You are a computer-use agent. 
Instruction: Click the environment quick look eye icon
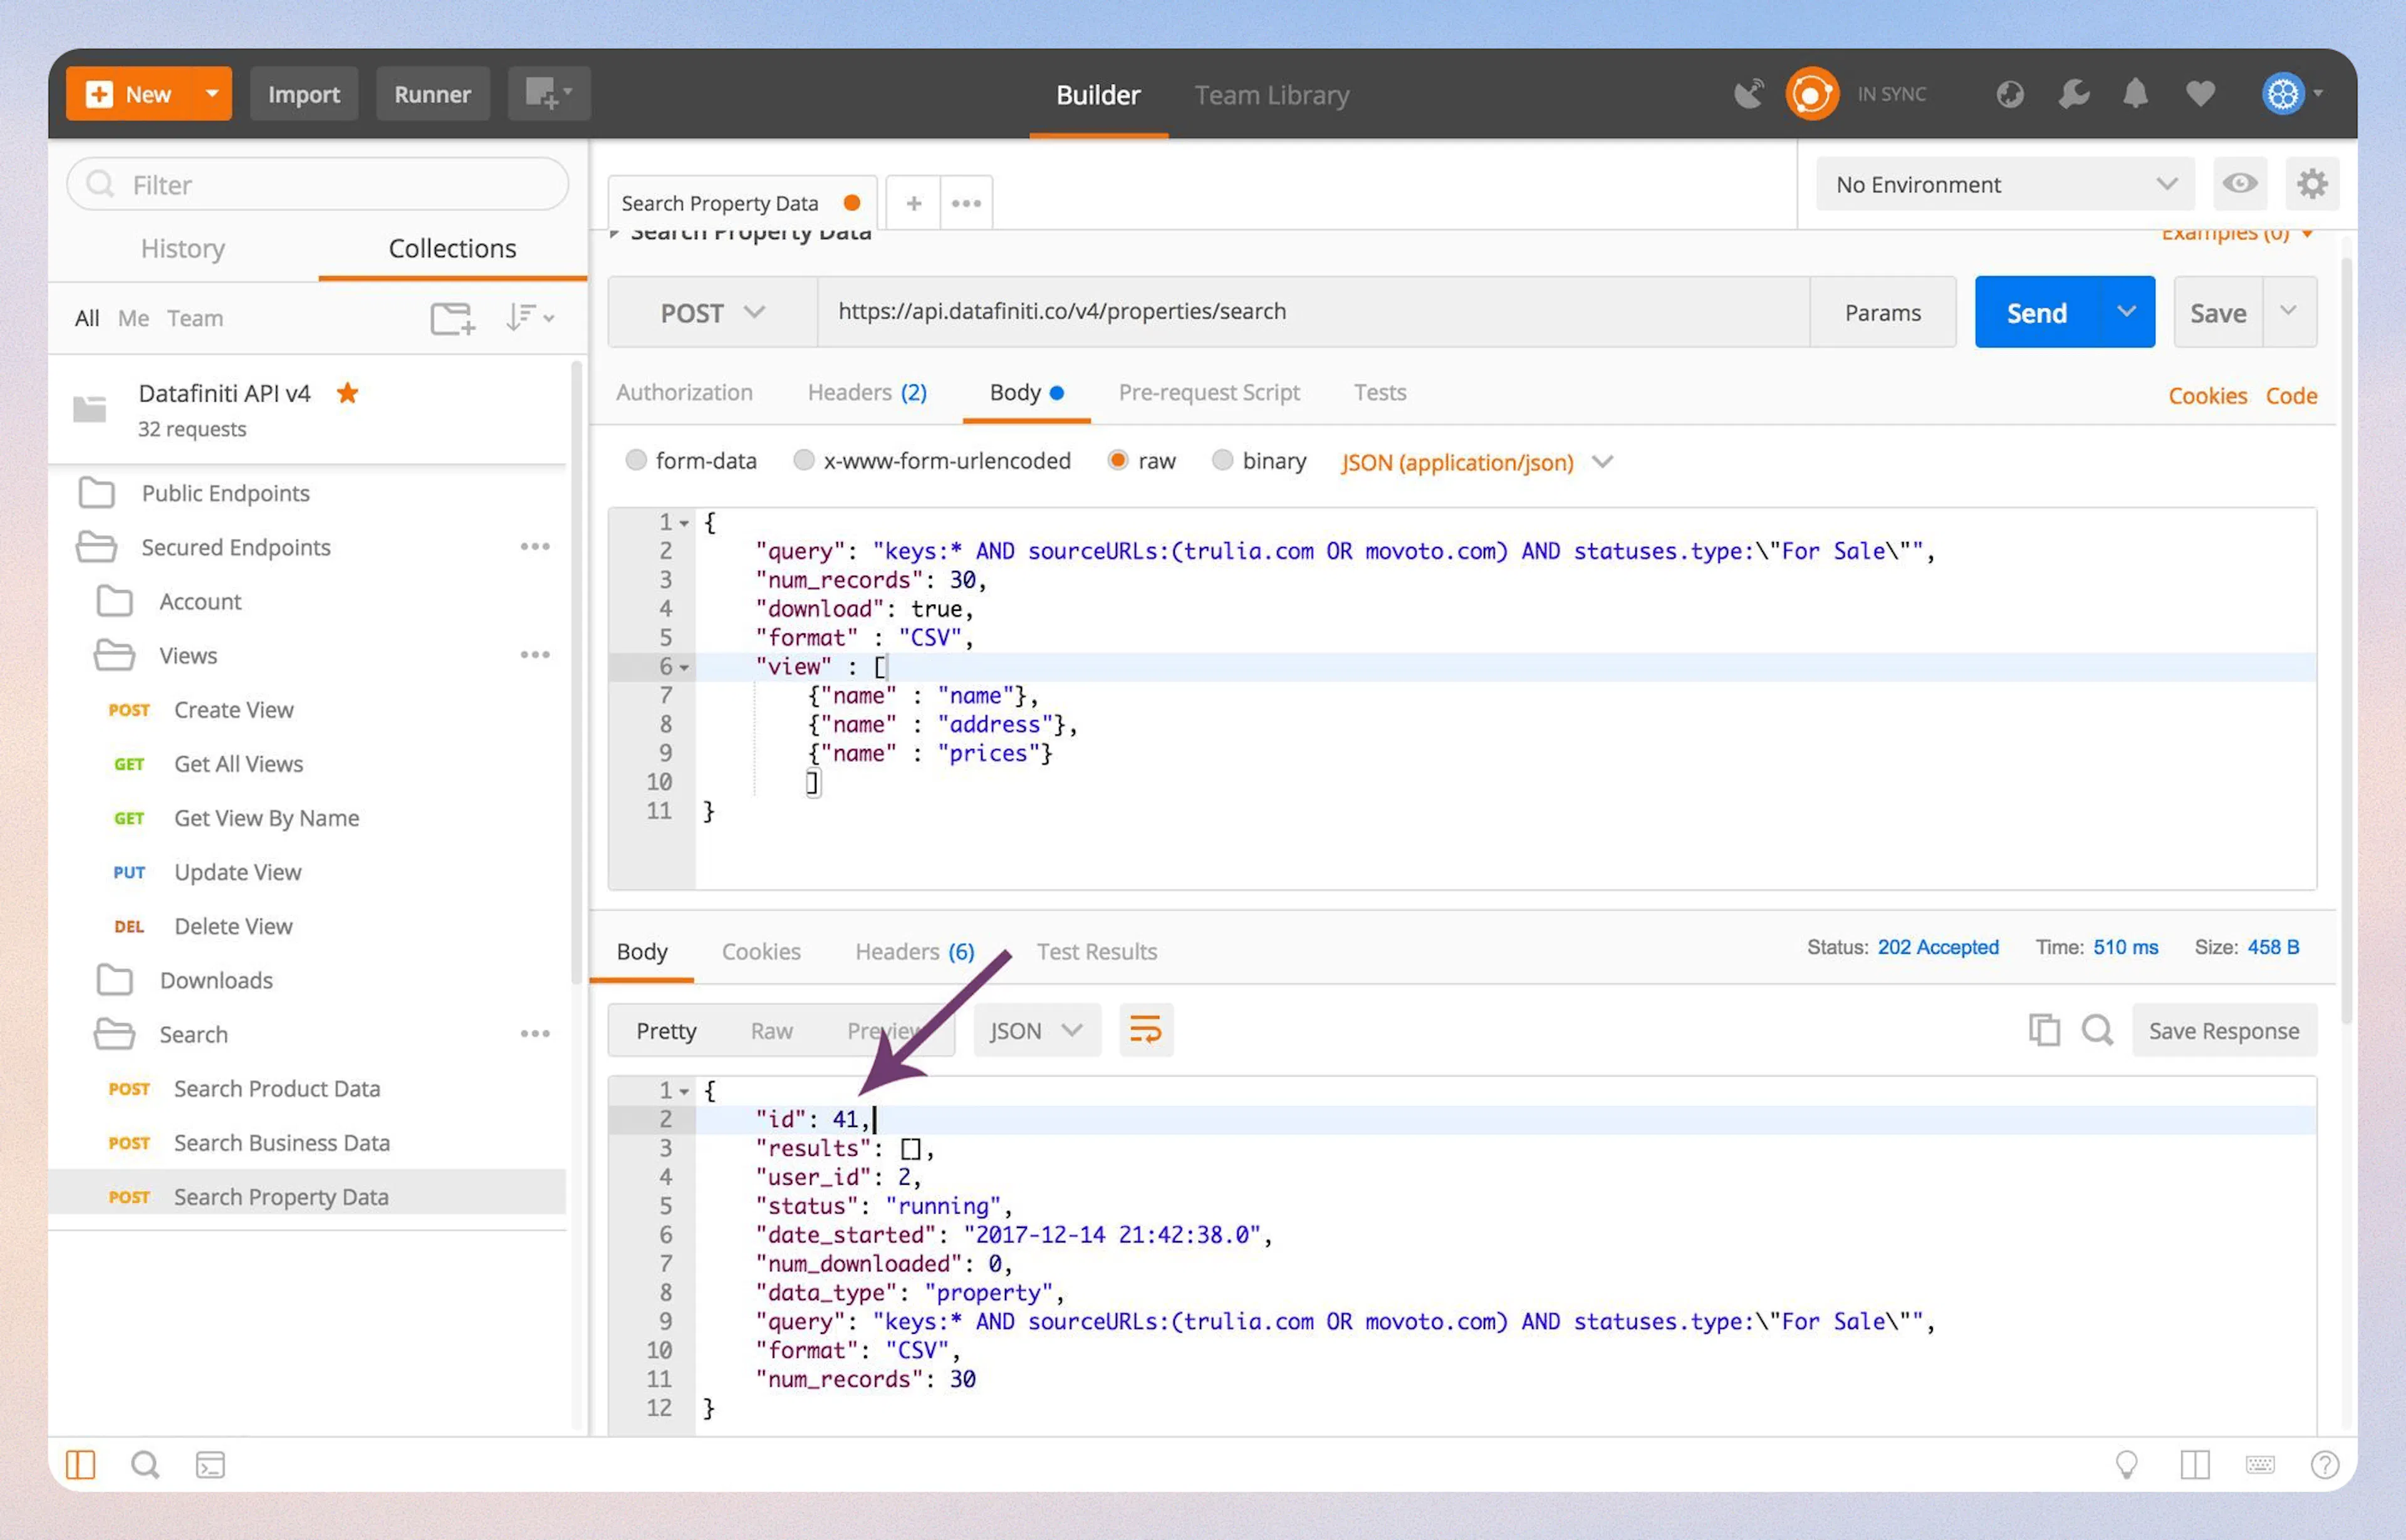coord(2239,184)
